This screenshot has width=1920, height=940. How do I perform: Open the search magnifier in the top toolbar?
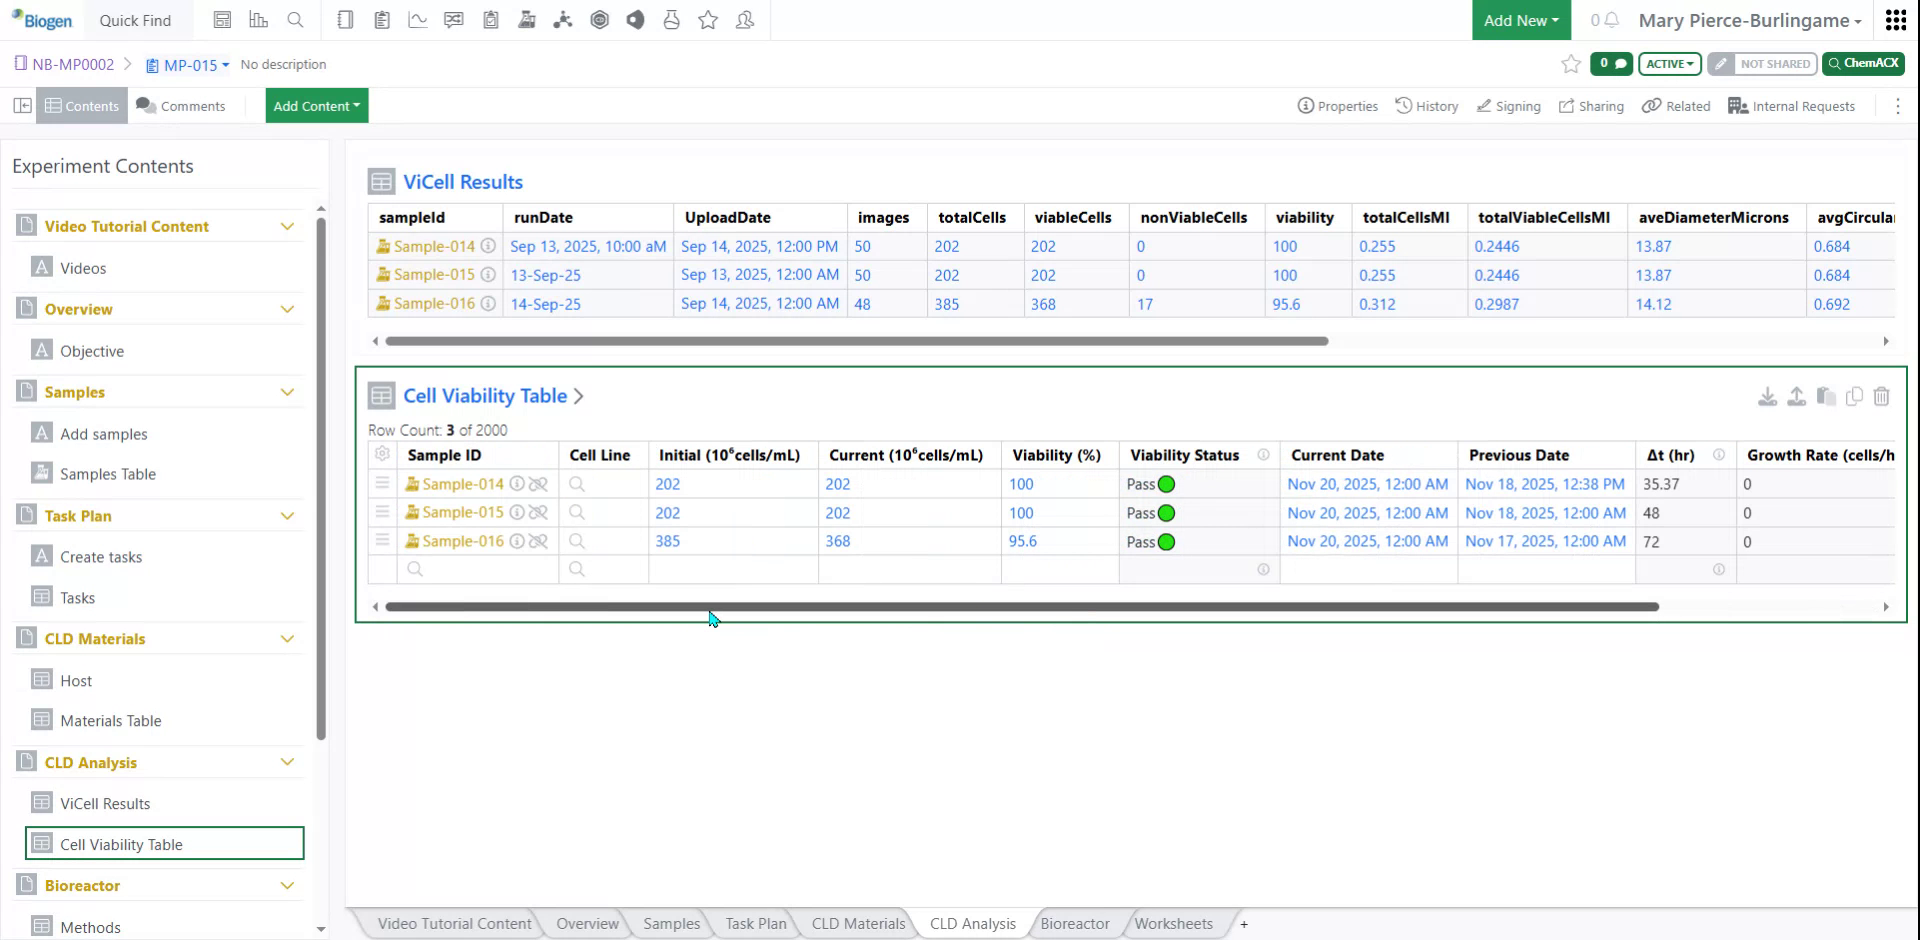click(x=296, y=20)
